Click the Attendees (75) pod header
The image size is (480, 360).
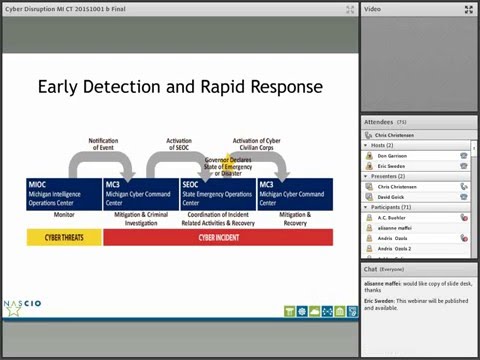[x=419, y=122]
